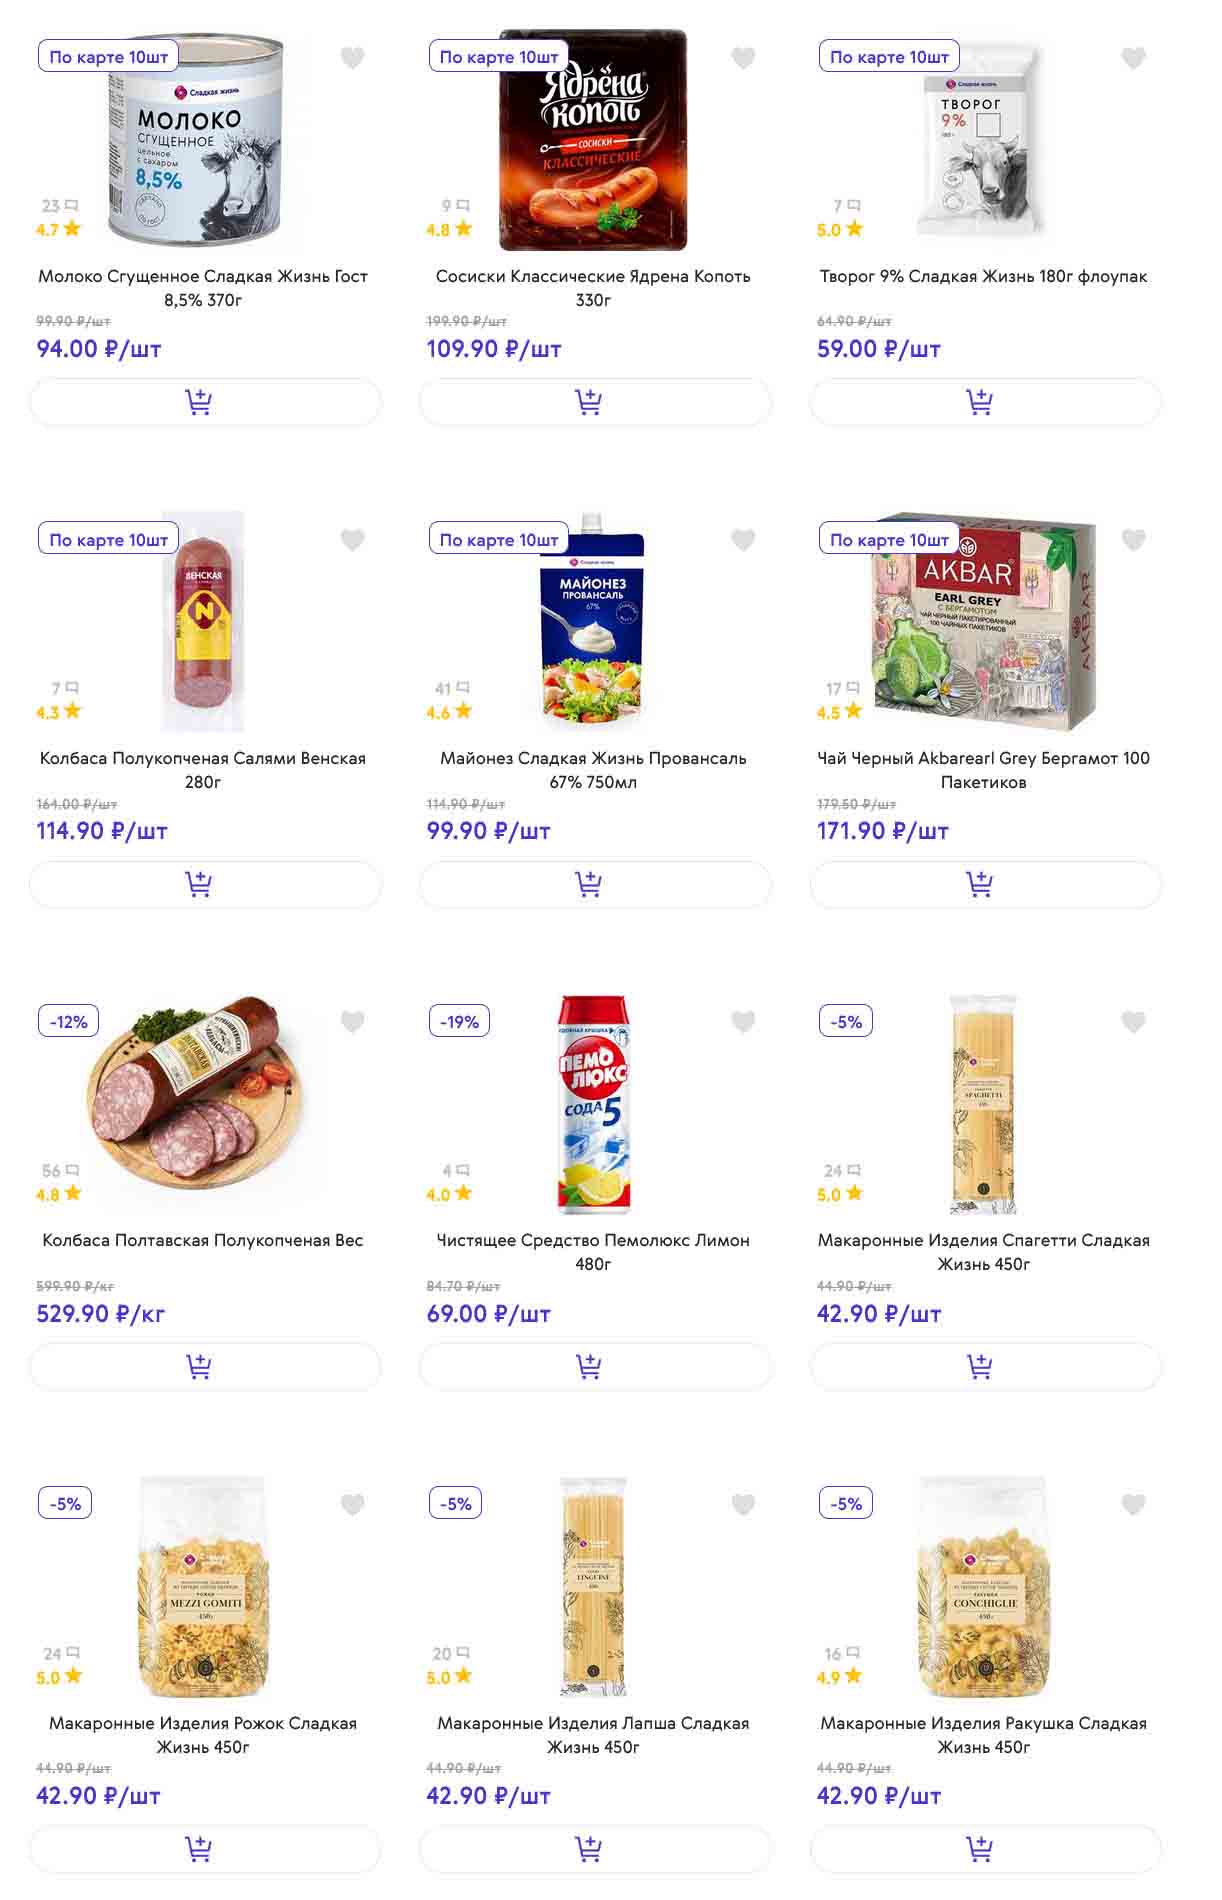Click the -19% discount badge on Пемолюкс

pos(459,1021)
